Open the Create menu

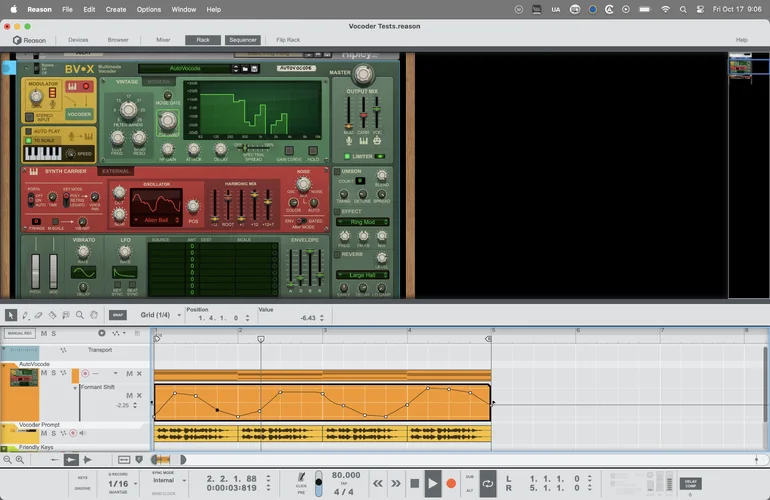coord(116,9)
